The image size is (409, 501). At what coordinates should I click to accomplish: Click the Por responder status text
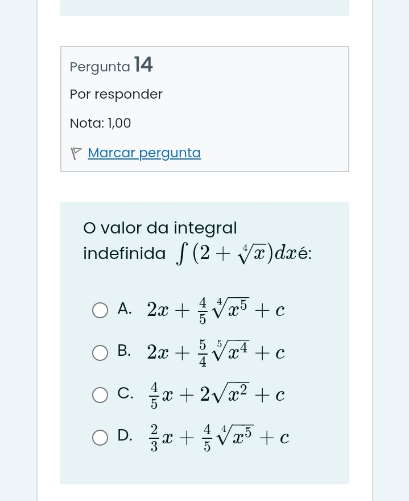116,94
